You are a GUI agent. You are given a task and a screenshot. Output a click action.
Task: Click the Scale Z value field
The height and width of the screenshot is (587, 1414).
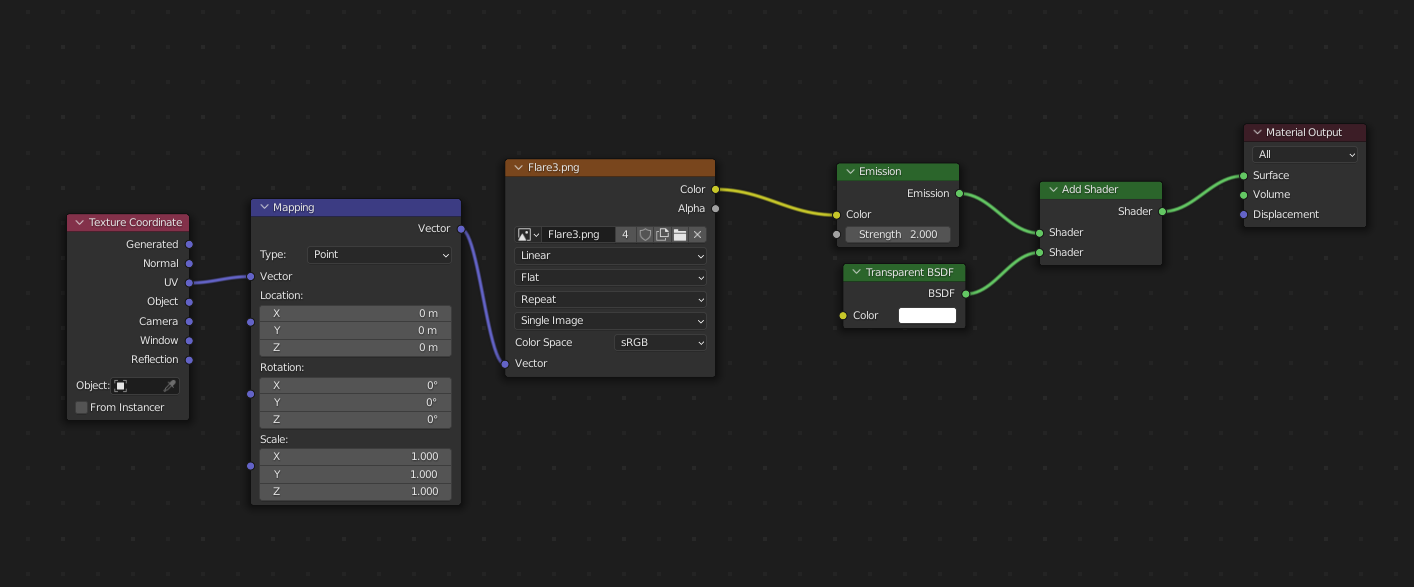(x=355, y=491)
